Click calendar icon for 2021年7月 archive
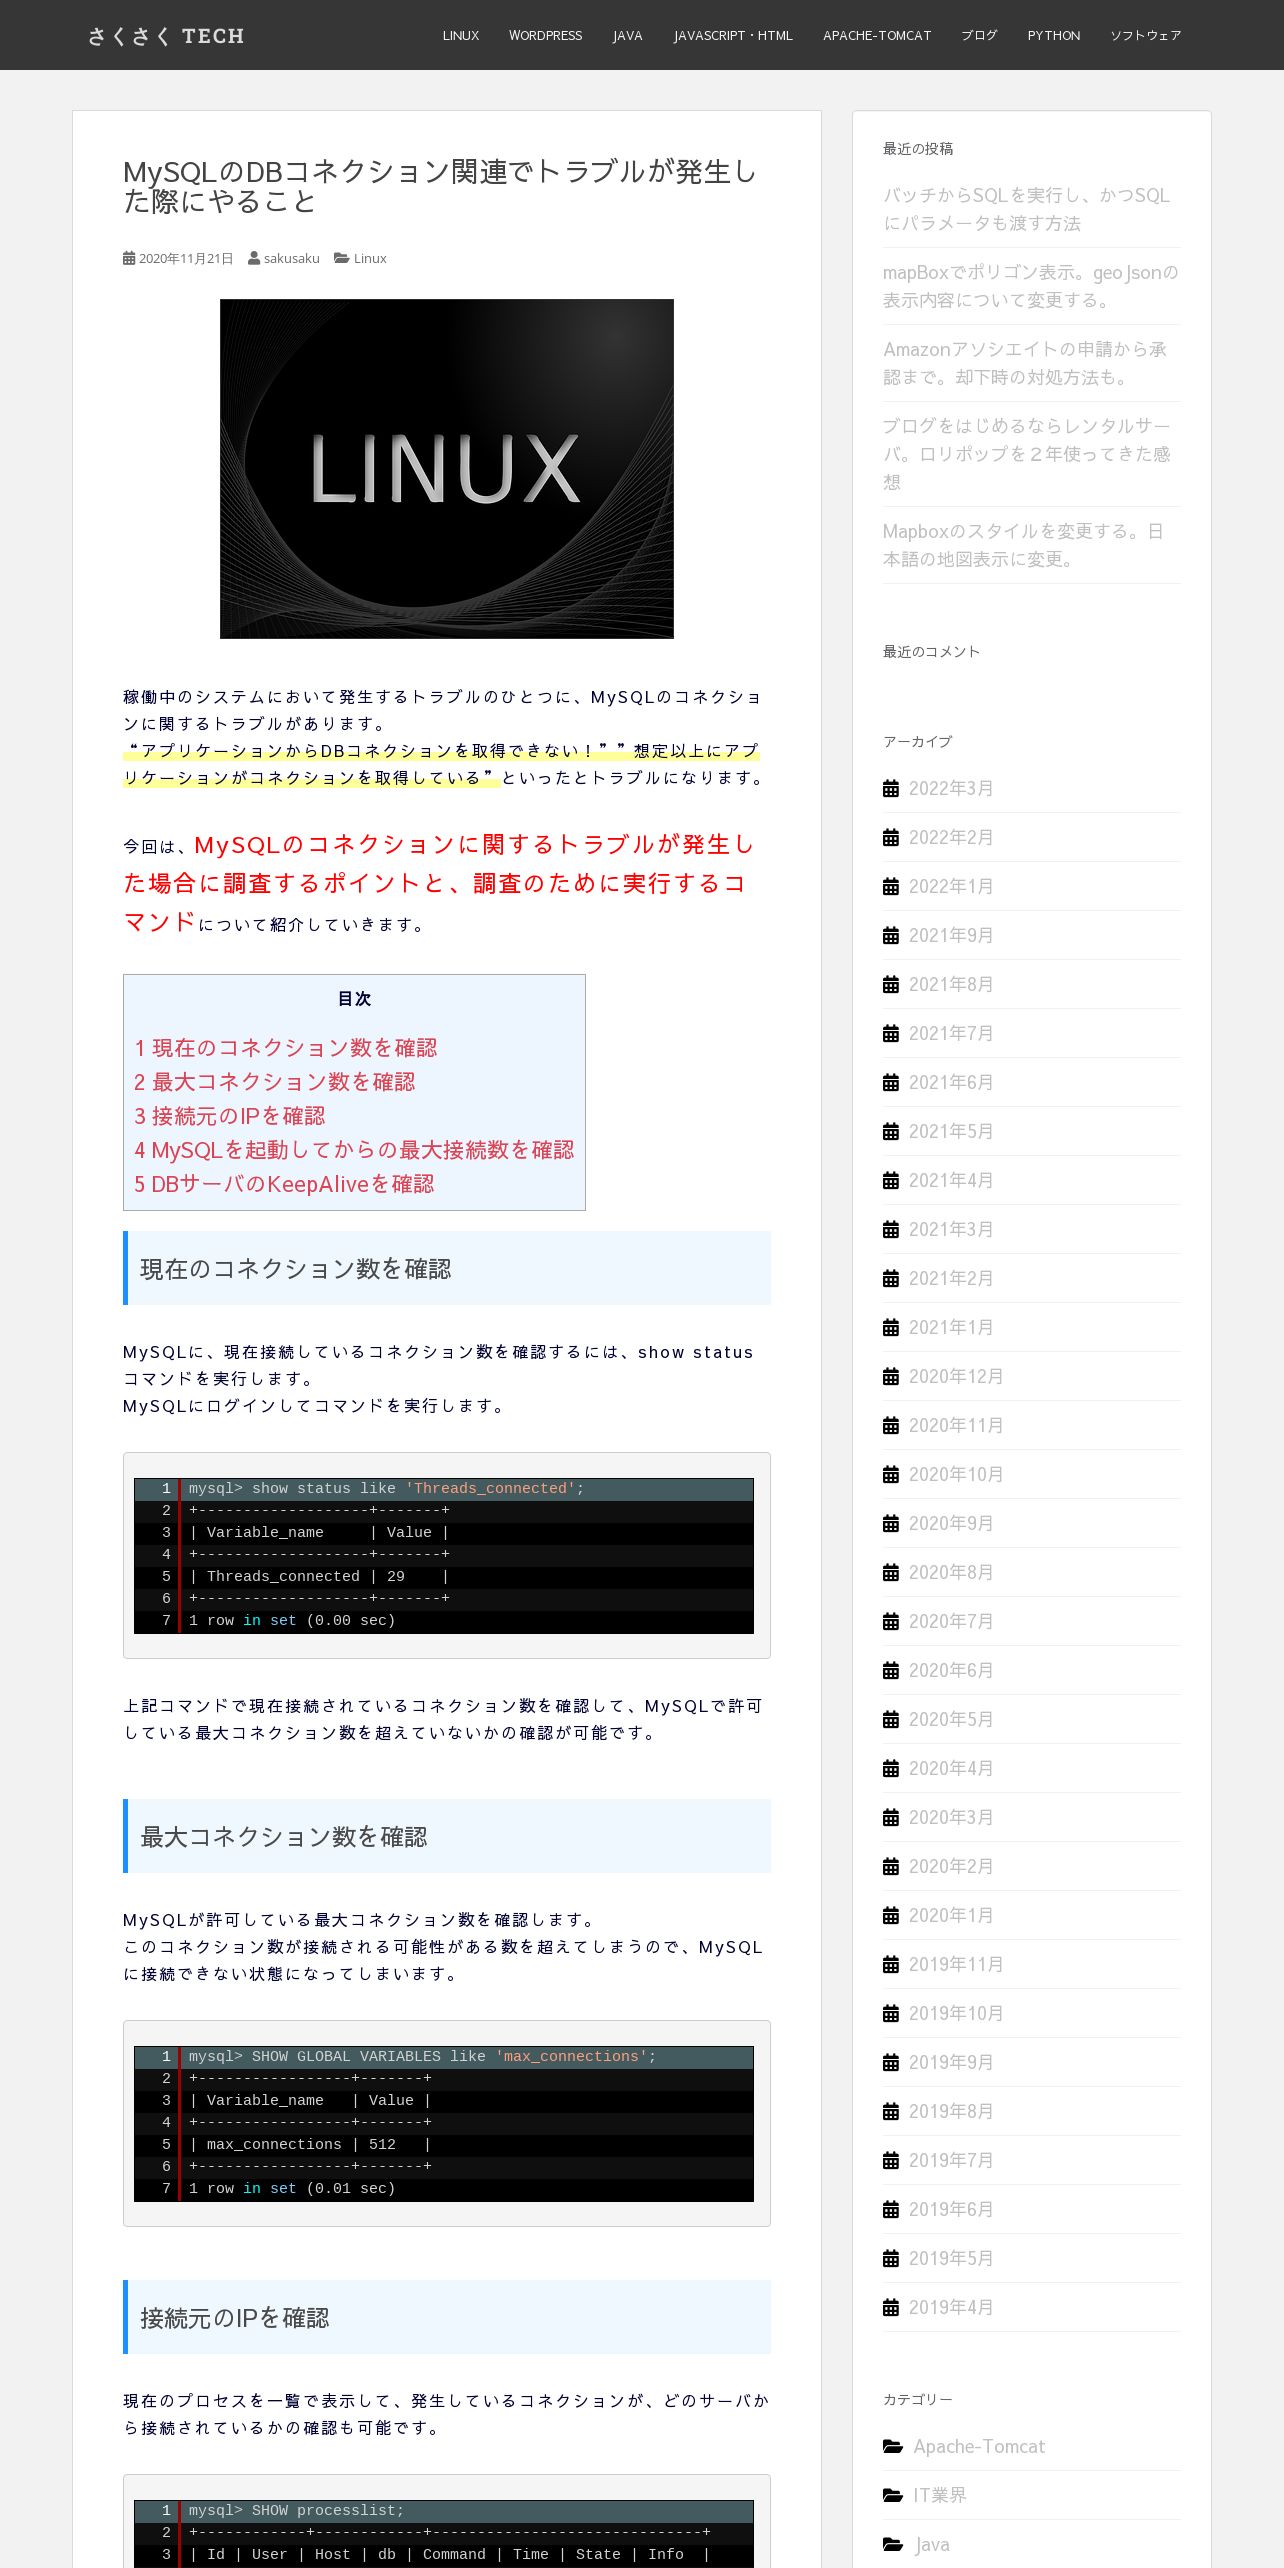1284x2568 pixels. [x=891, y=1033]
